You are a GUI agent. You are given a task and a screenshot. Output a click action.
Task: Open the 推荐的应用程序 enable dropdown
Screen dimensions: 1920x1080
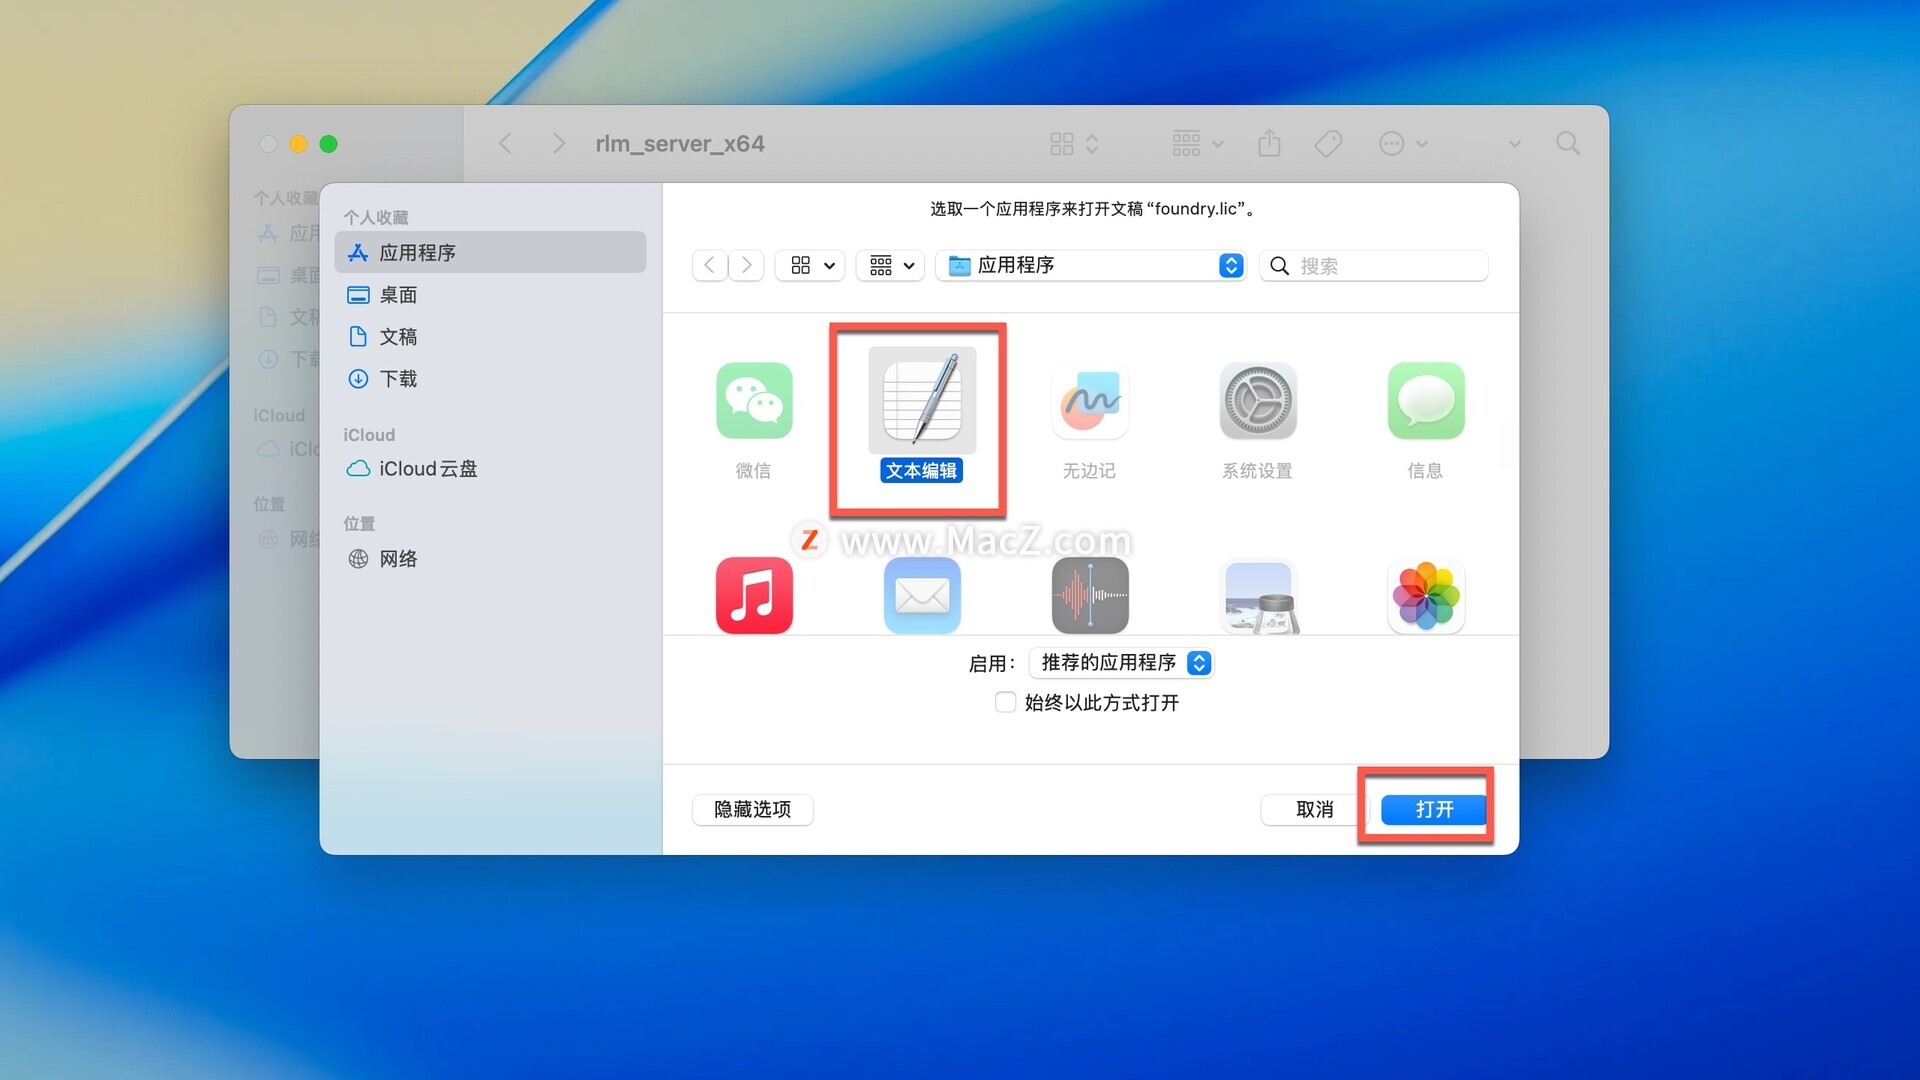point(1121,662)
